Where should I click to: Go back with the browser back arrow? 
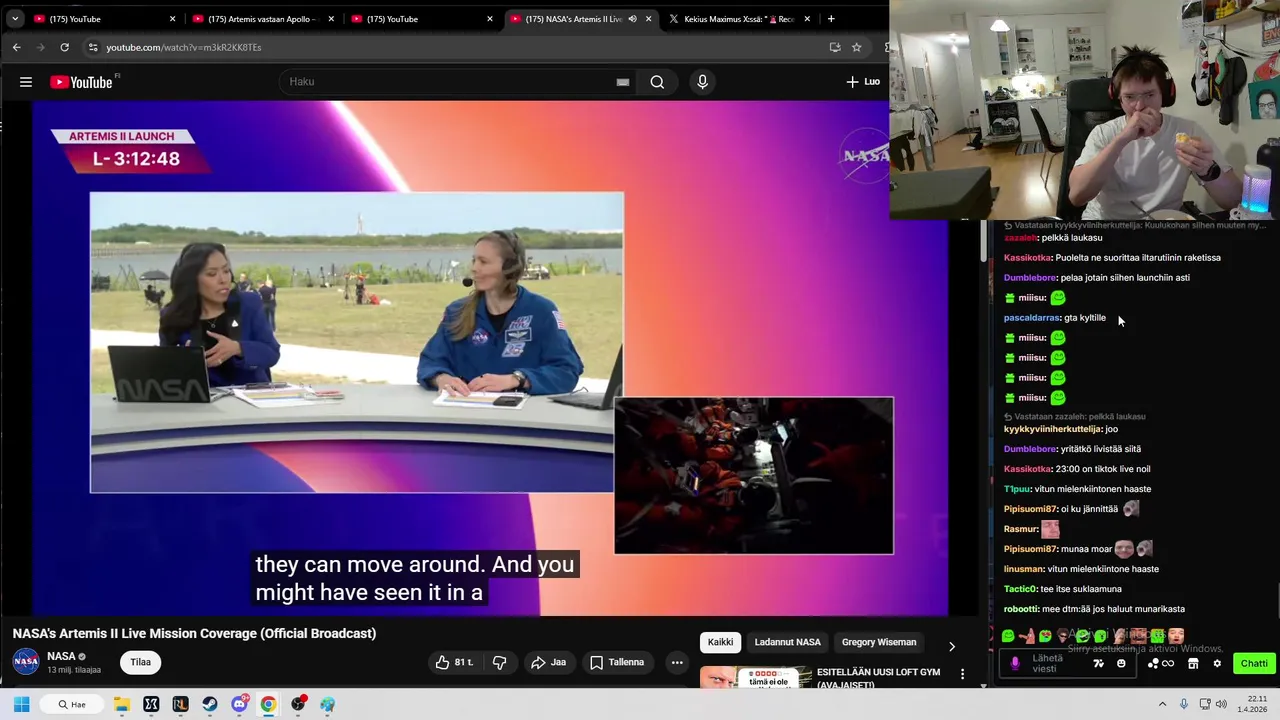click(16, 47)
